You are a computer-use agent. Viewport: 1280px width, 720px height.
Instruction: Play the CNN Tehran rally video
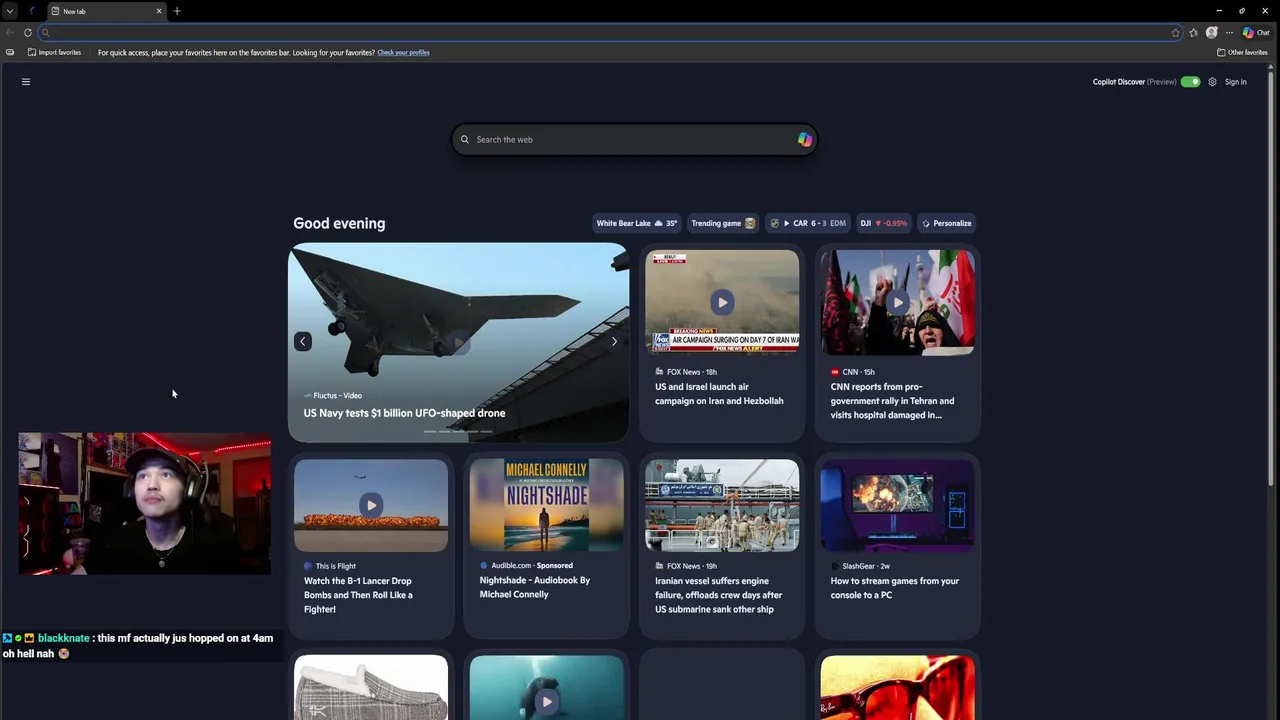coord(897,302)
